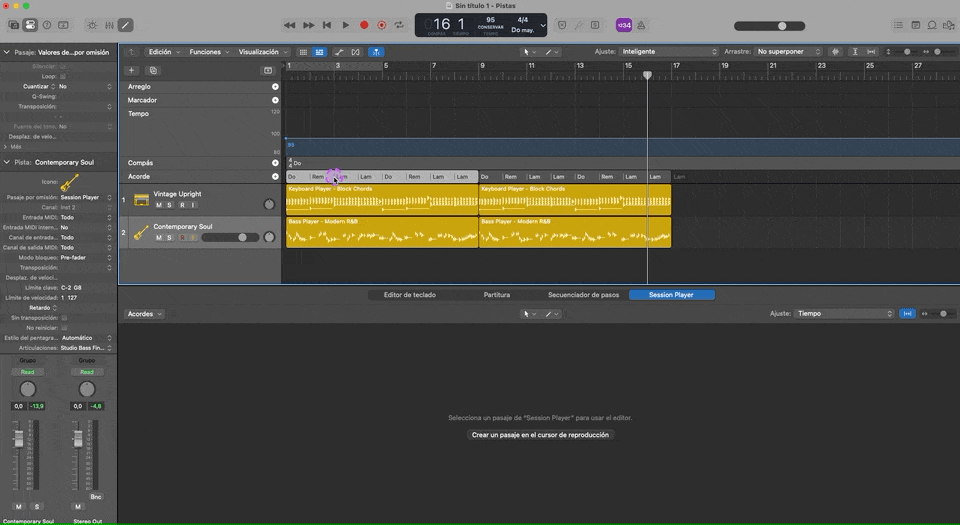Toggle the metronome icon
Image resolution: width=960 pixels, height=525 pixels.
(641, 25)
